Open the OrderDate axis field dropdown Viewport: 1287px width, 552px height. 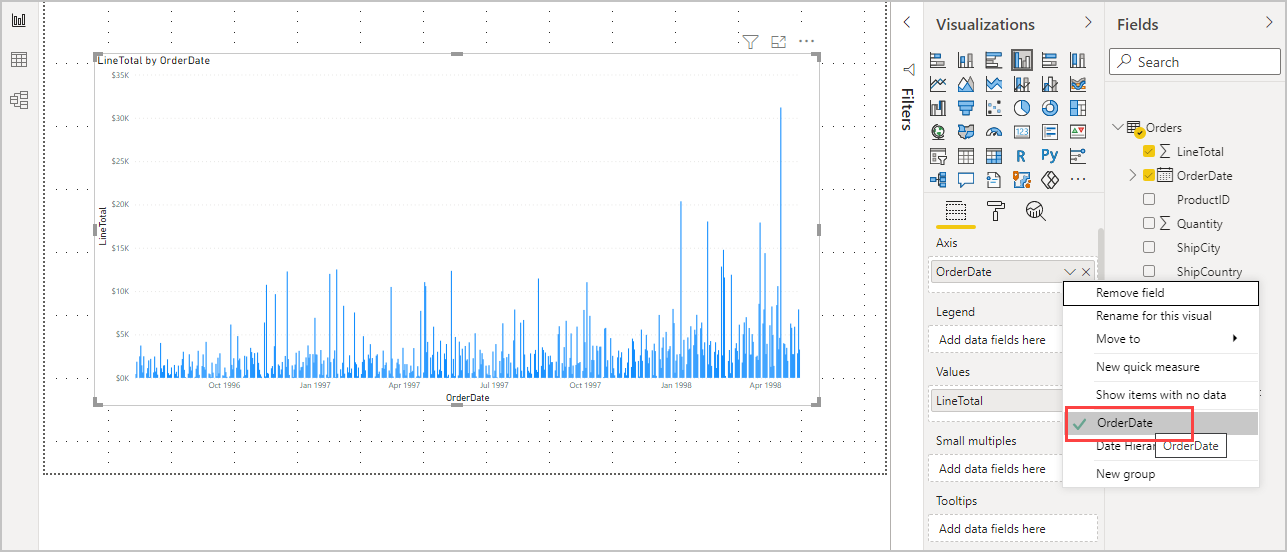[1070, 272]
